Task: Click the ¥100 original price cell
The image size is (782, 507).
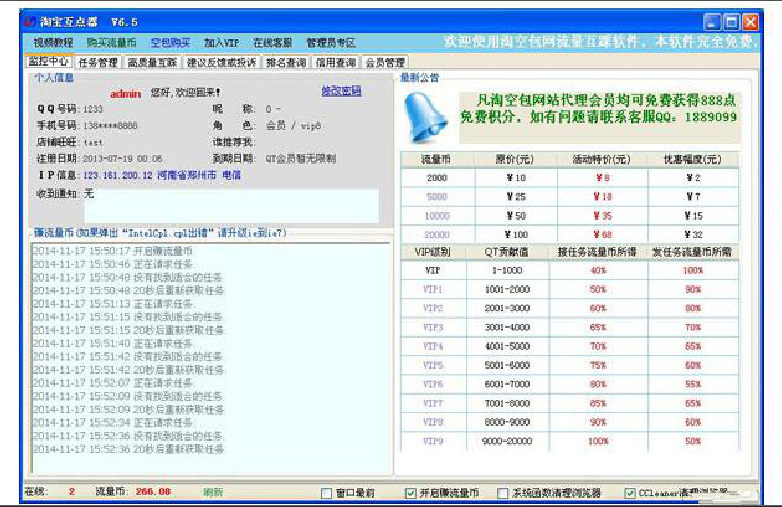Action: tap(515, 234)
